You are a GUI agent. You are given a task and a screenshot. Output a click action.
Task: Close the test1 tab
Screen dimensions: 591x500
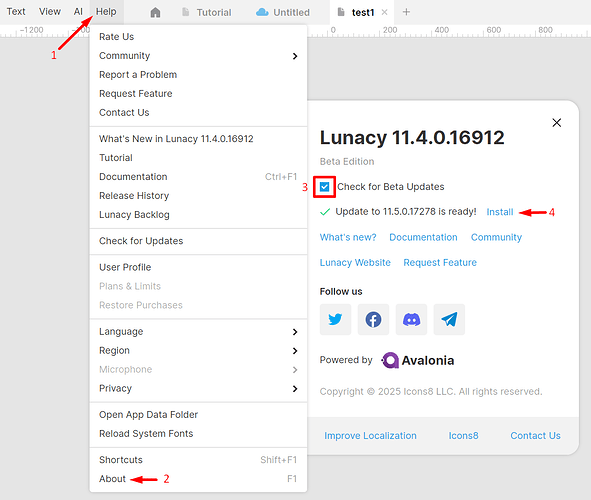tap(384, 12)
